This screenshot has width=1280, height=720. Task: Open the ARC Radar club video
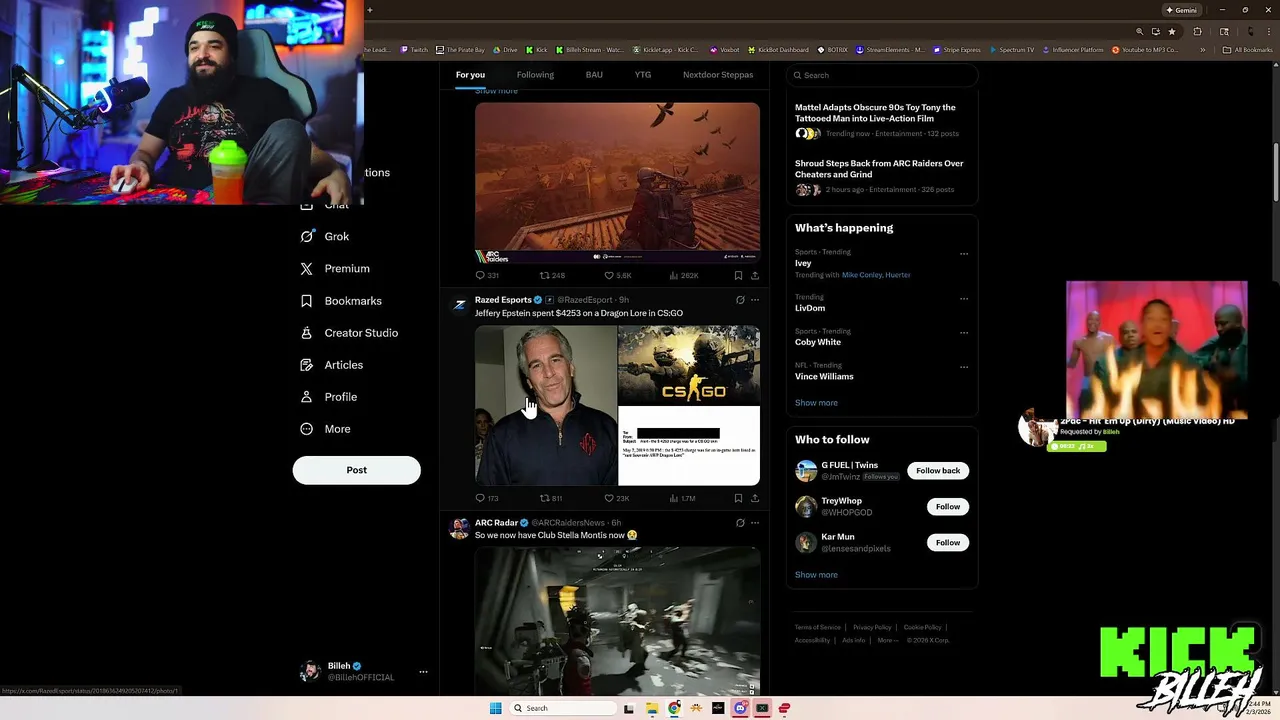[x=617, y=621]
